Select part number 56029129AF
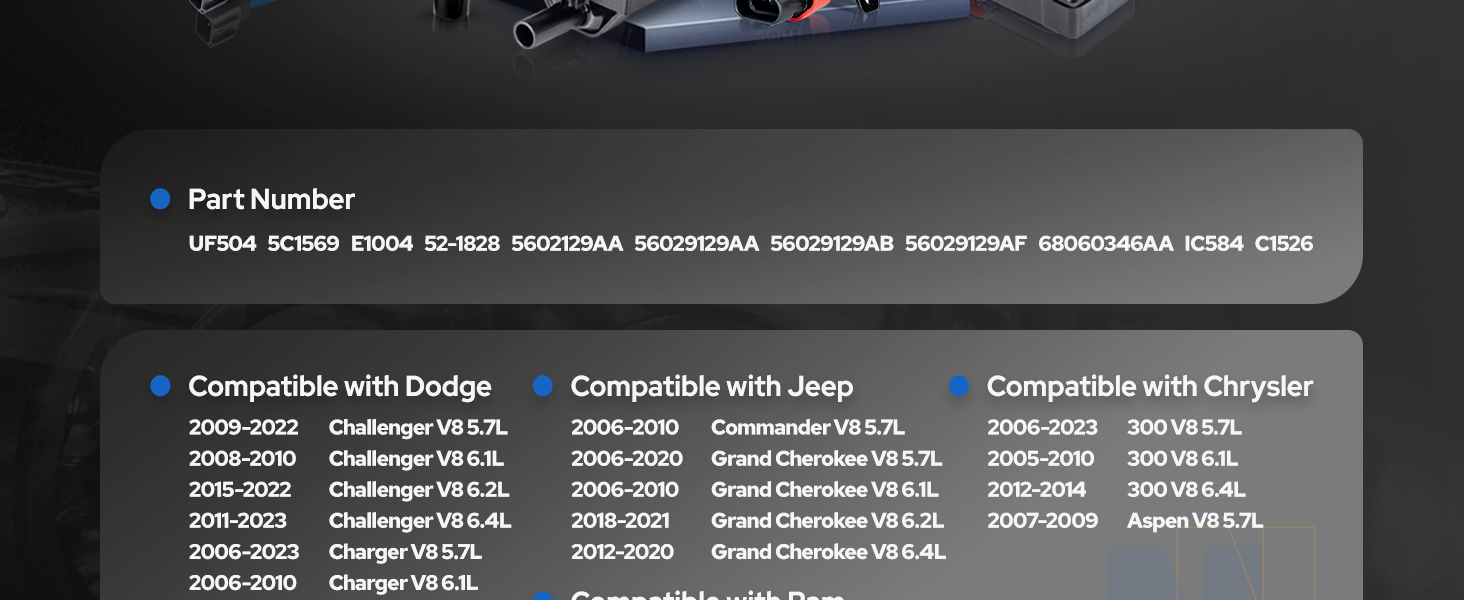The height and width of the screenshot is (600, 1464). [966, 243]
